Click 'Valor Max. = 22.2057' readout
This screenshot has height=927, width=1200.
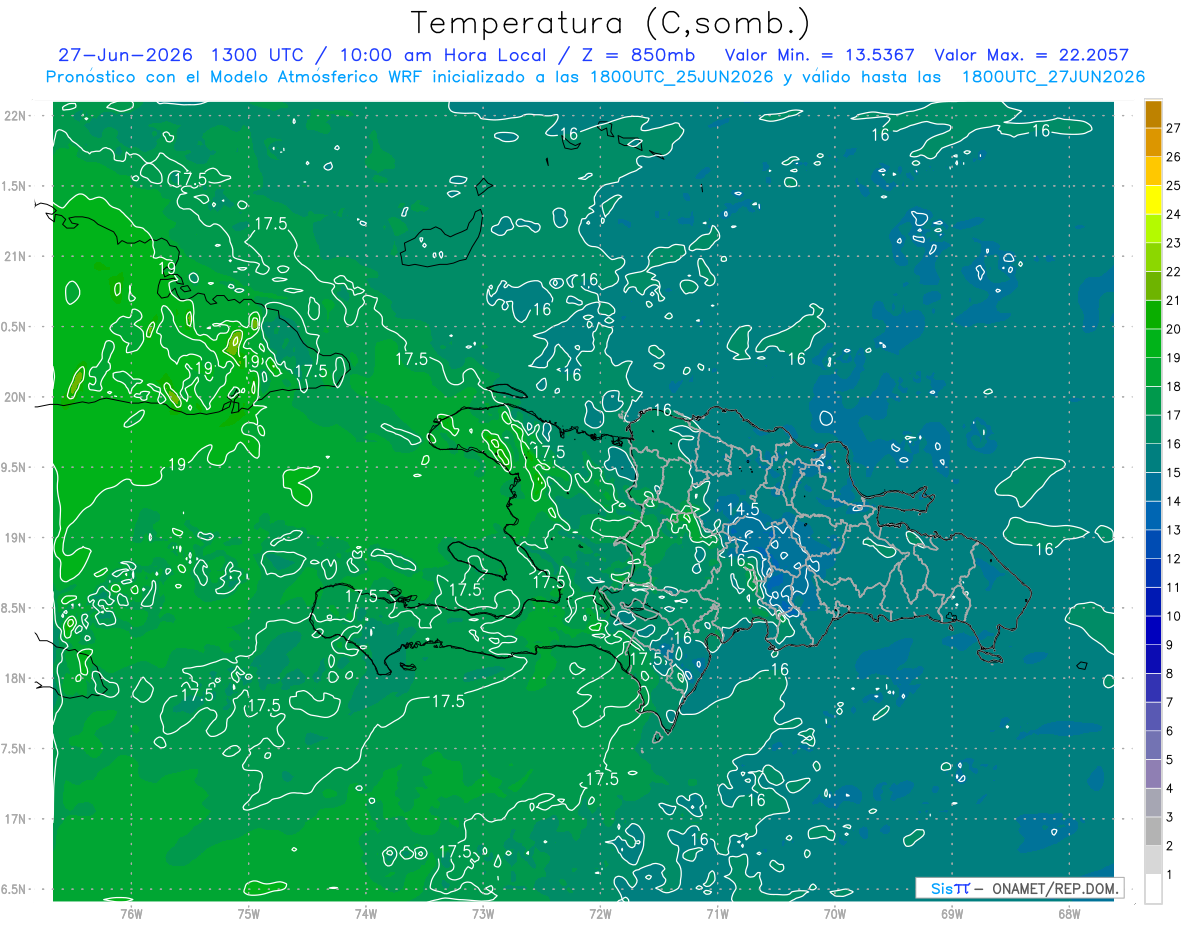[x=1032, y=55]
